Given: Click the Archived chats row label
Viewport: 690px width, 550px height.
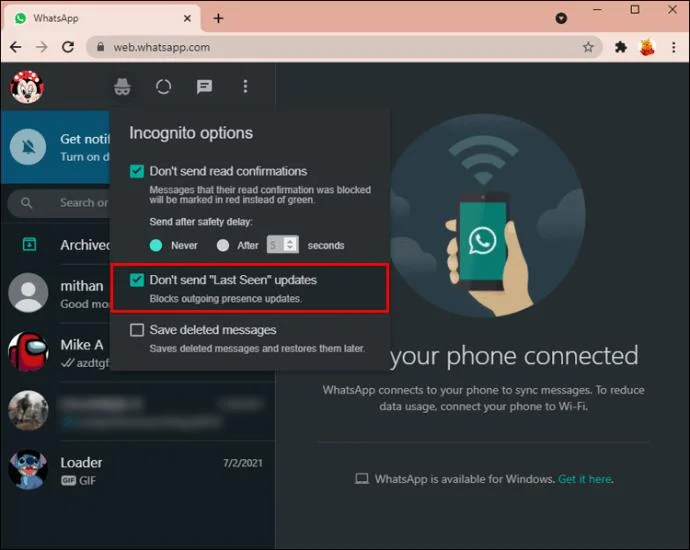Looking at the screenshot, I should coord(85,245).
